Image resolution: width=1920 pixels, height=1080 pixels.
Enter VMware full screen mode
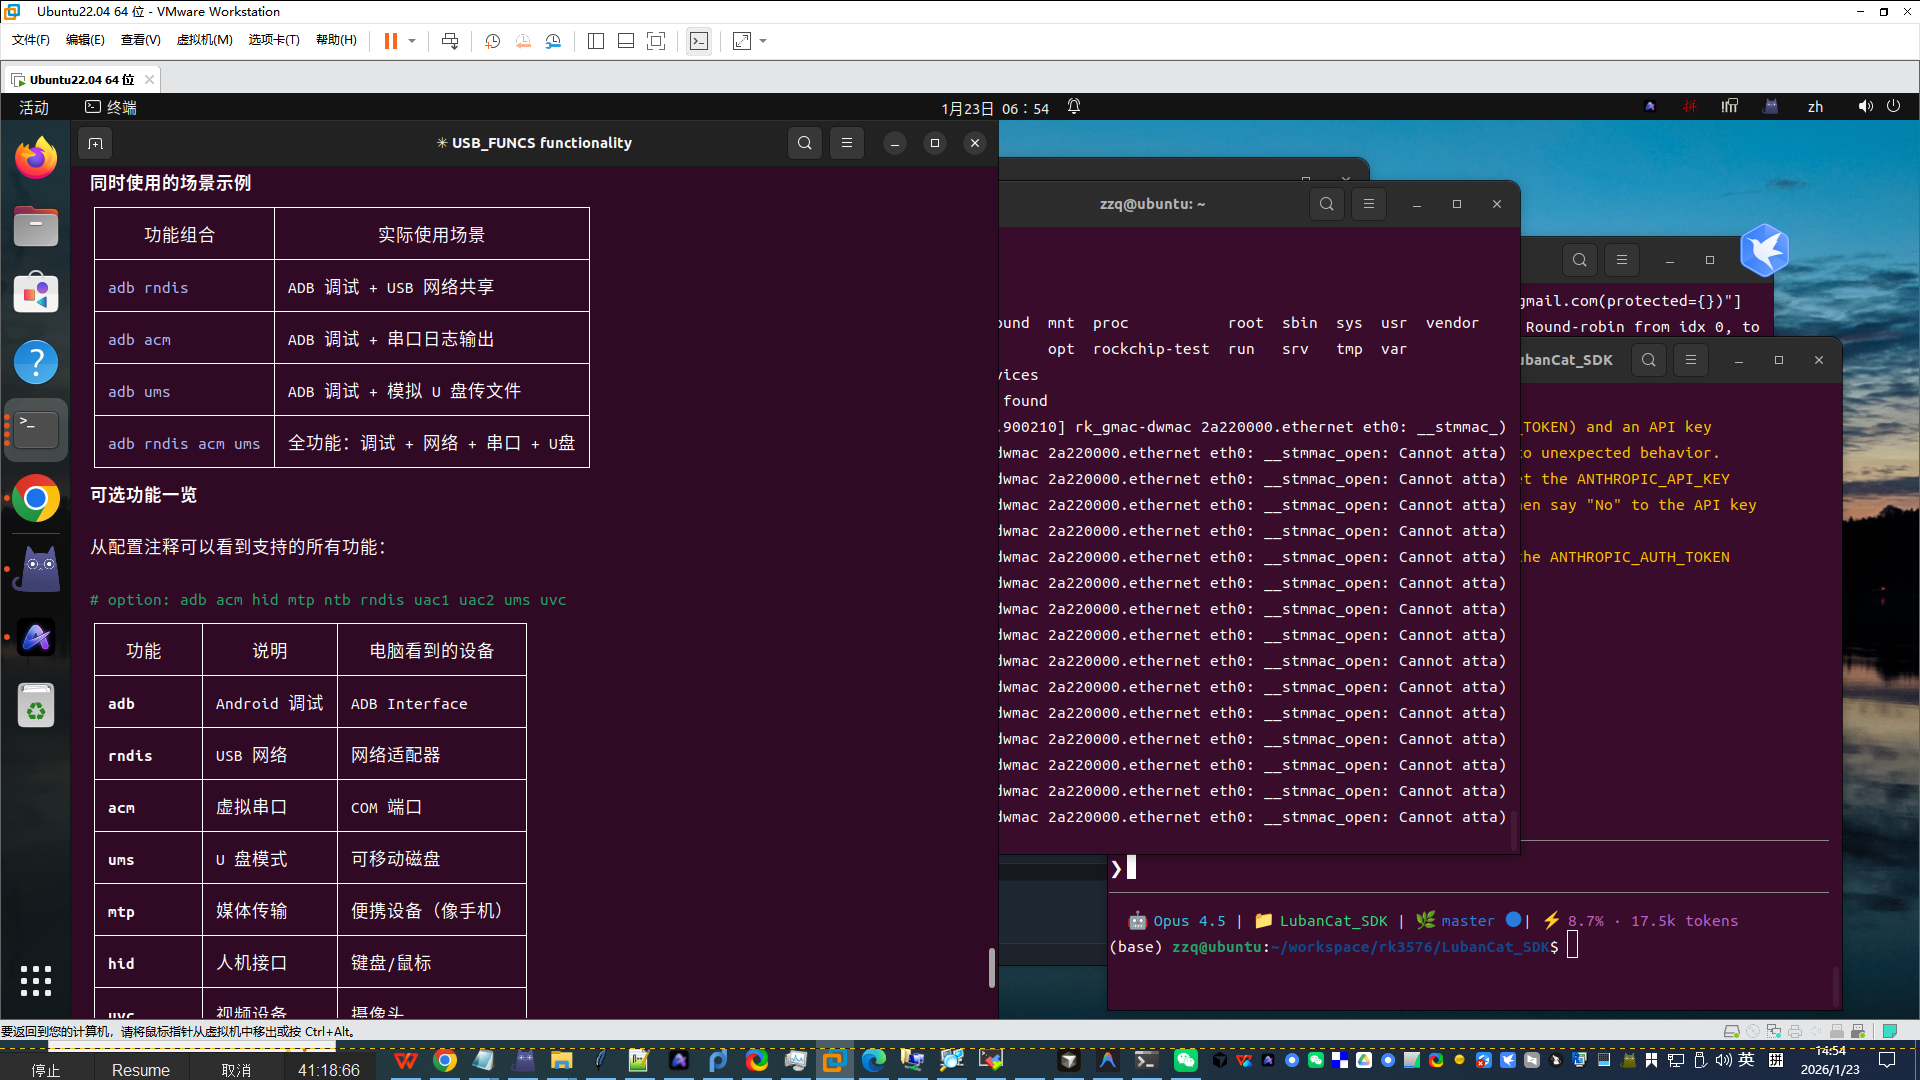[655, 41]
